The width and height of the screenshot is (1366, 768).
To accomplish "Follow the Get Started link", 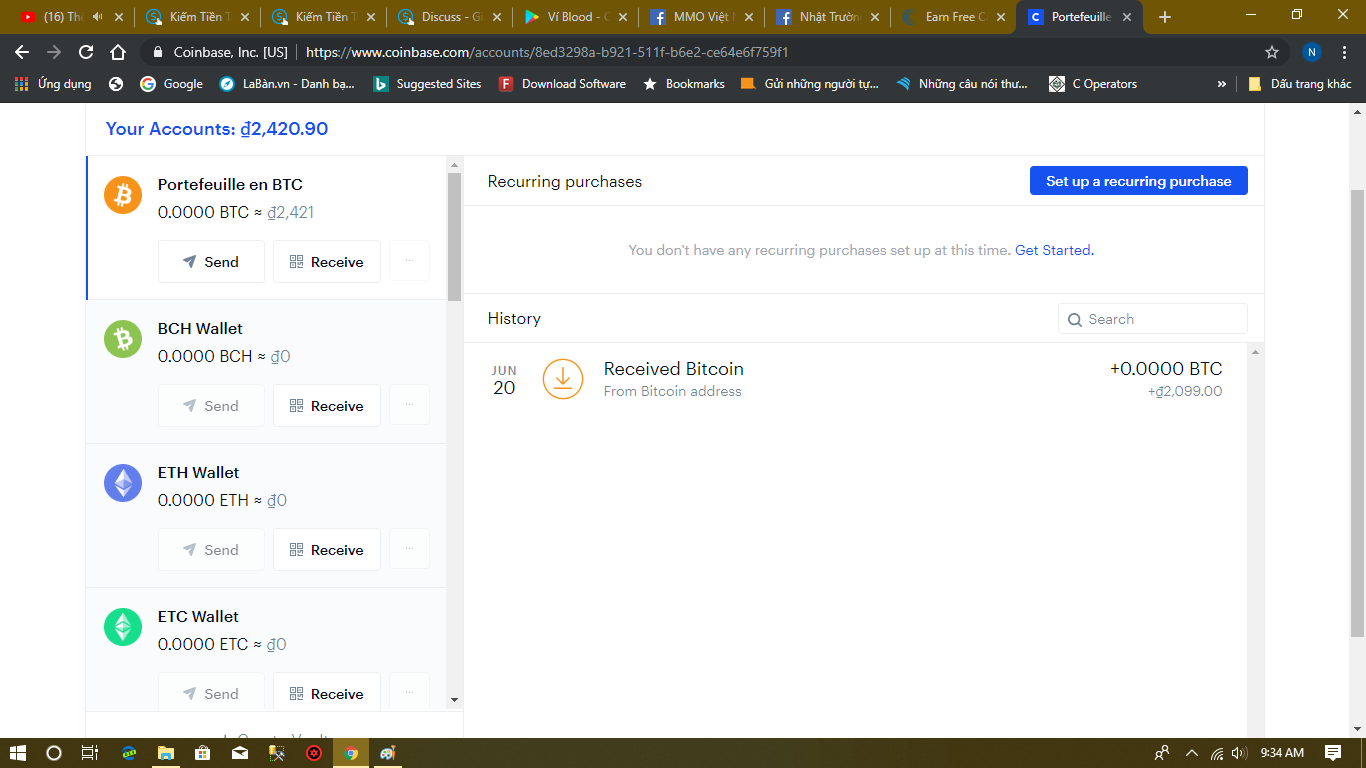I will [x=1054, y=250].
